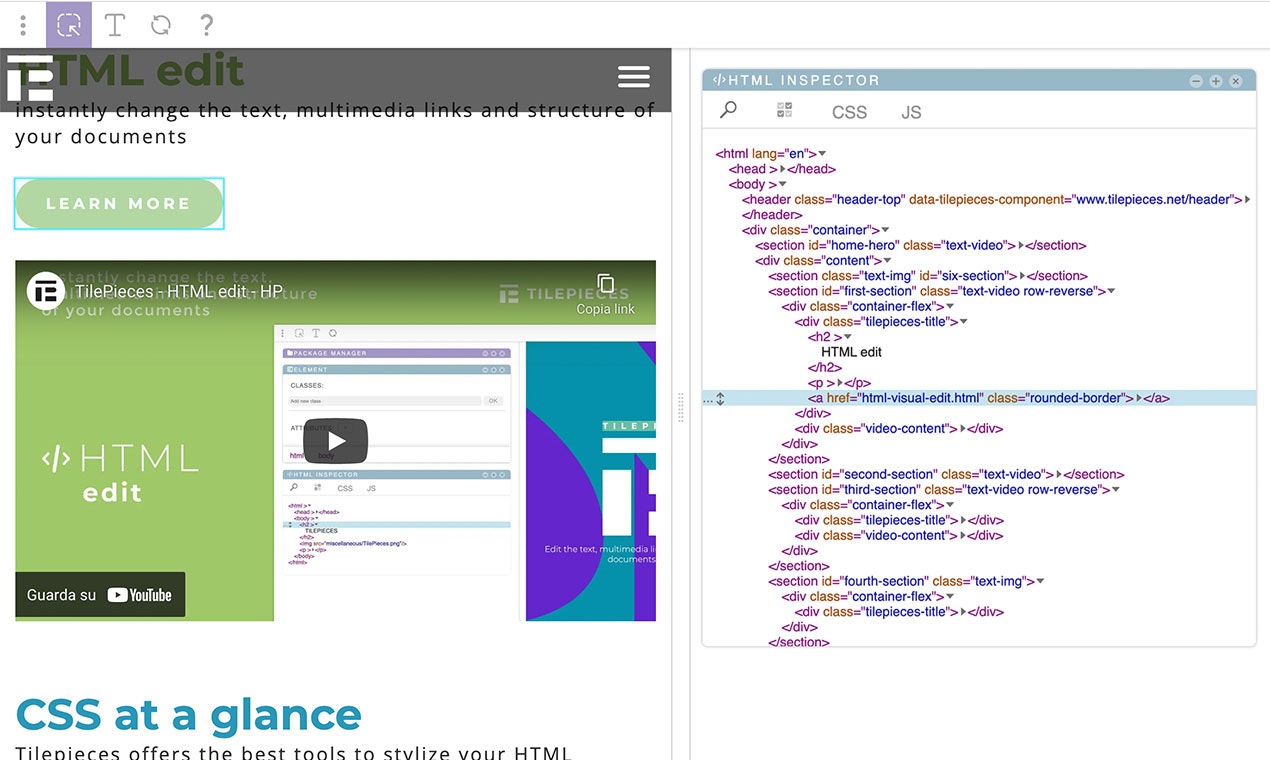
Task: Click Guarda su YouTube badge
Action: pos(100,595)
